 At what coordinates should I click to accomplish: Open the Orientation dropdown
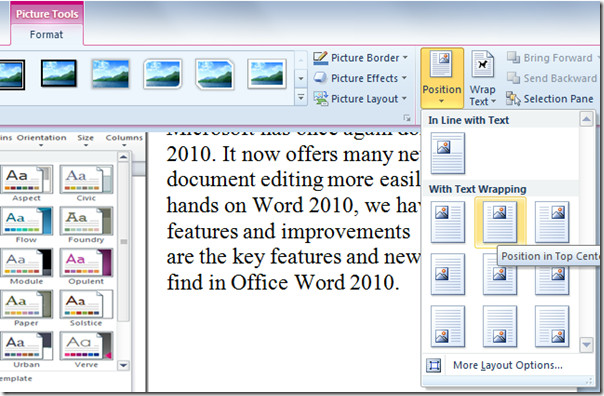point(41,141)
